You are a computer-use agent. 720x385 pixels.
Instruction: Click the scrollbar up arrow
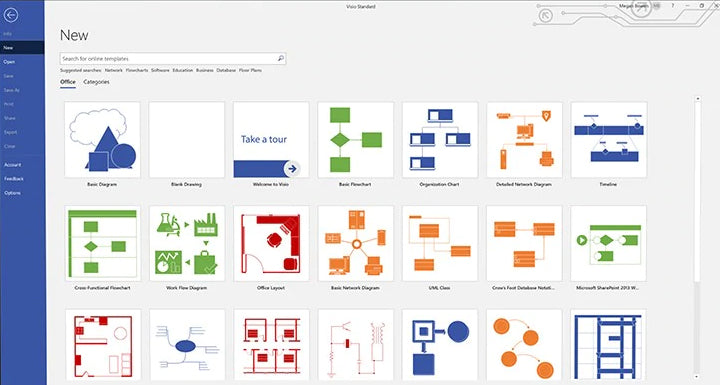point(698,98)
